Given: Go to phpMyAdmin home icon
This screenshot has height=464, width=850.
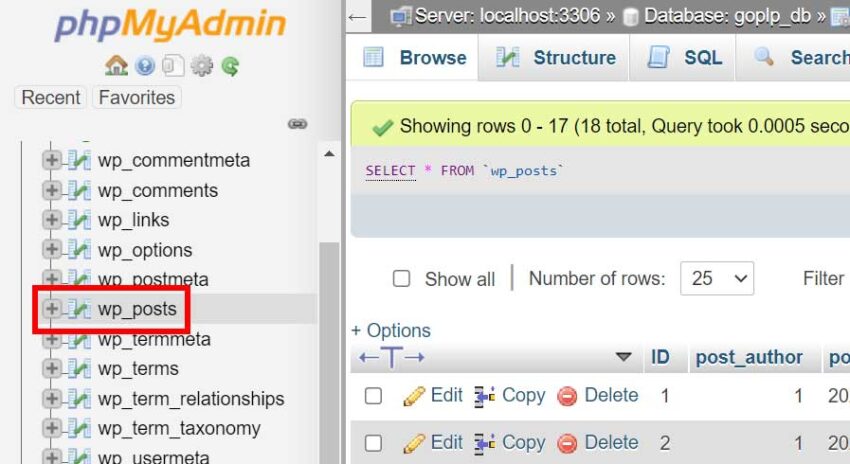Looking at the screenshot, I should [116, 66].
